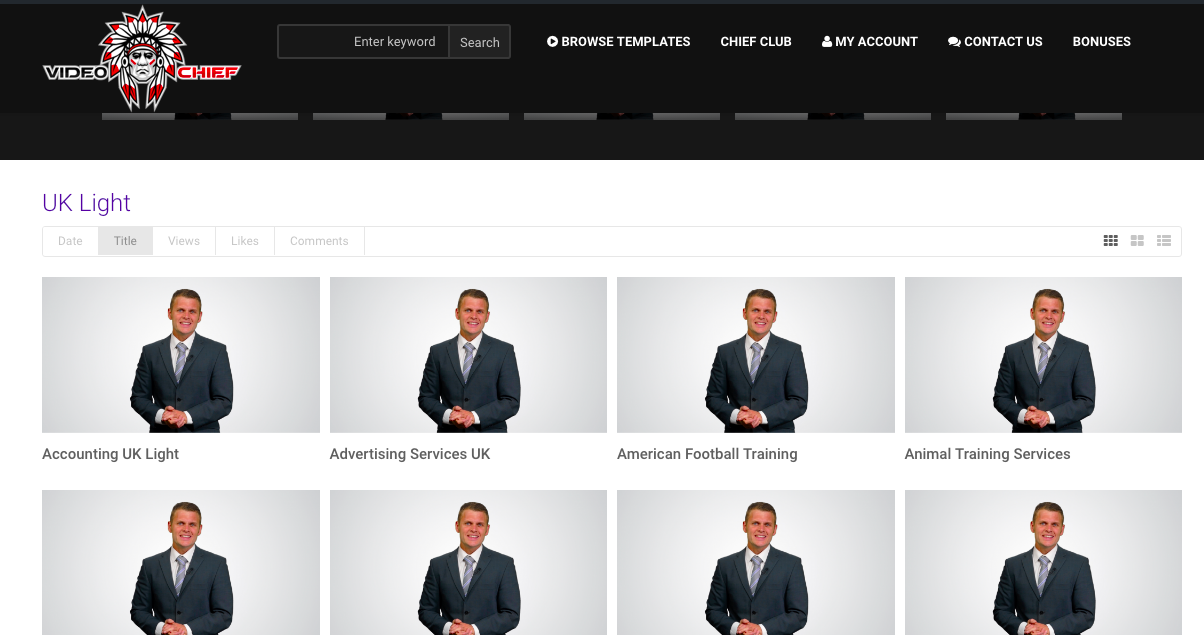1204x635 pixels.
Task: Sort videos by Likes
Action: pyautogui.click(x=245, y=241)
